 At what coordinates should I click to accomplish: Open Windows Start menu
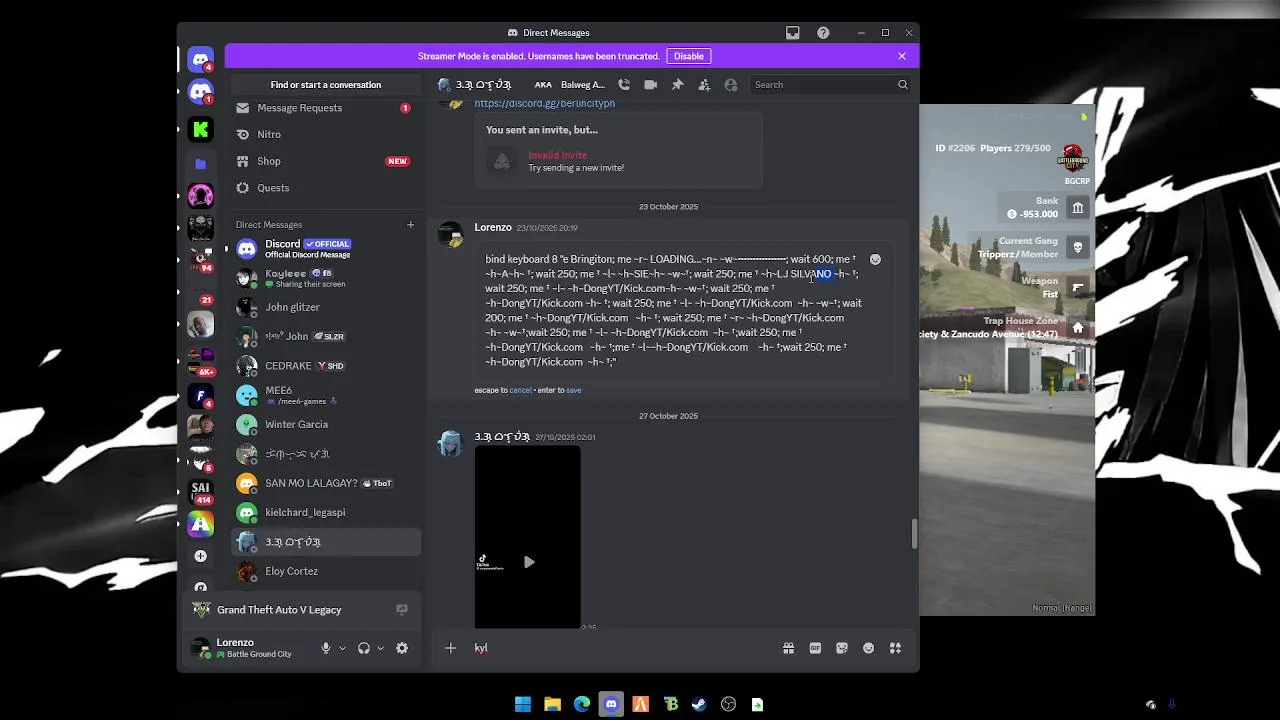(523, 704)
